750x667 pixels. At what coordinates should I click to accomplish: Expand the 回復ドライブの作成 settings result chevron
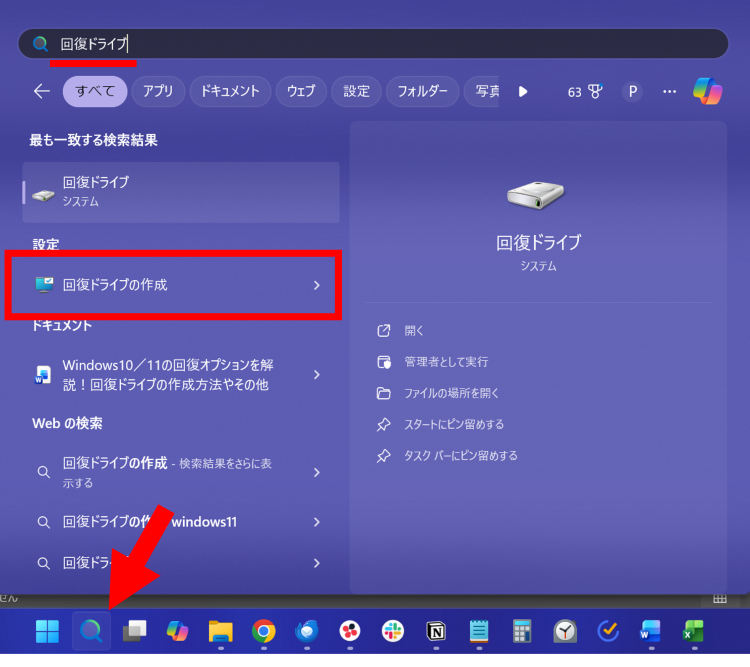pos(317,285)
